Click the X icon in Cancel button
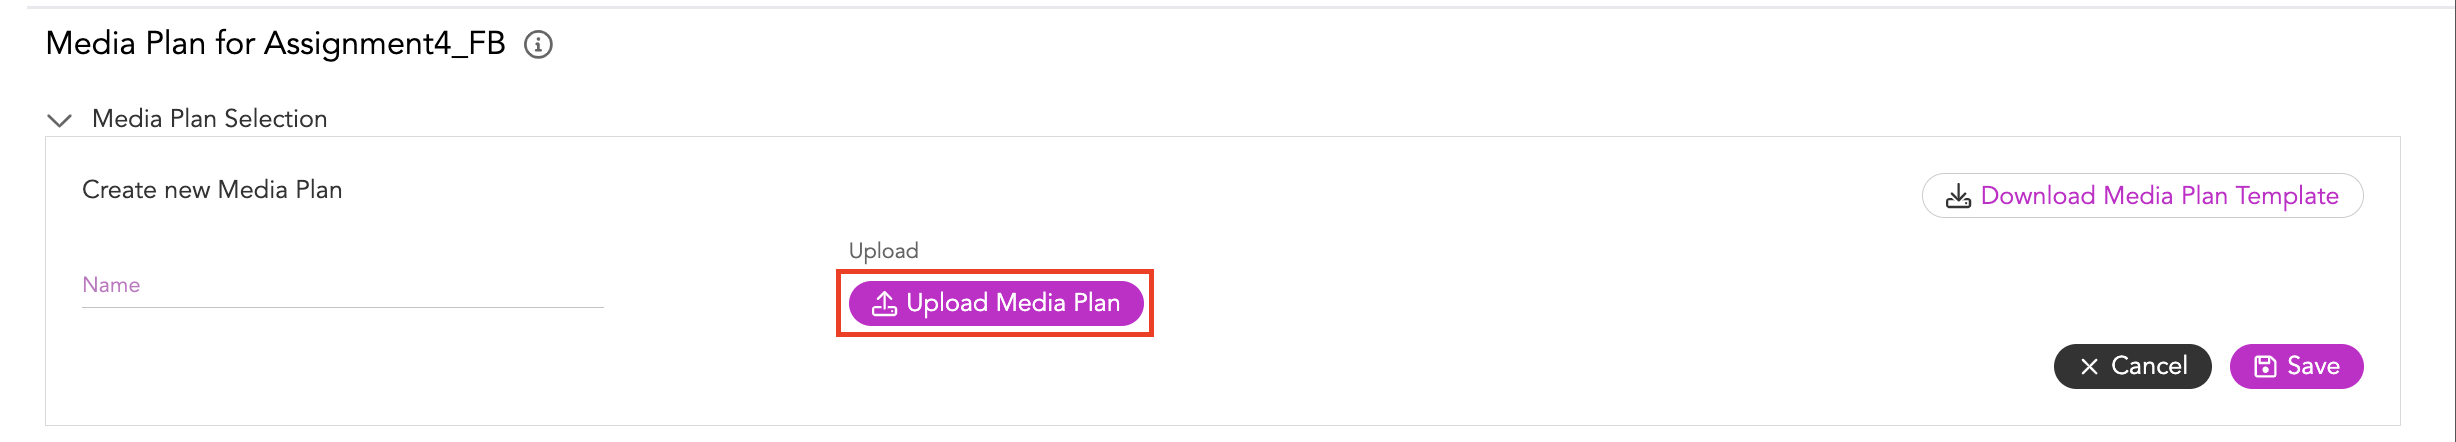Screen dimensions: 2456x442 2089,367
